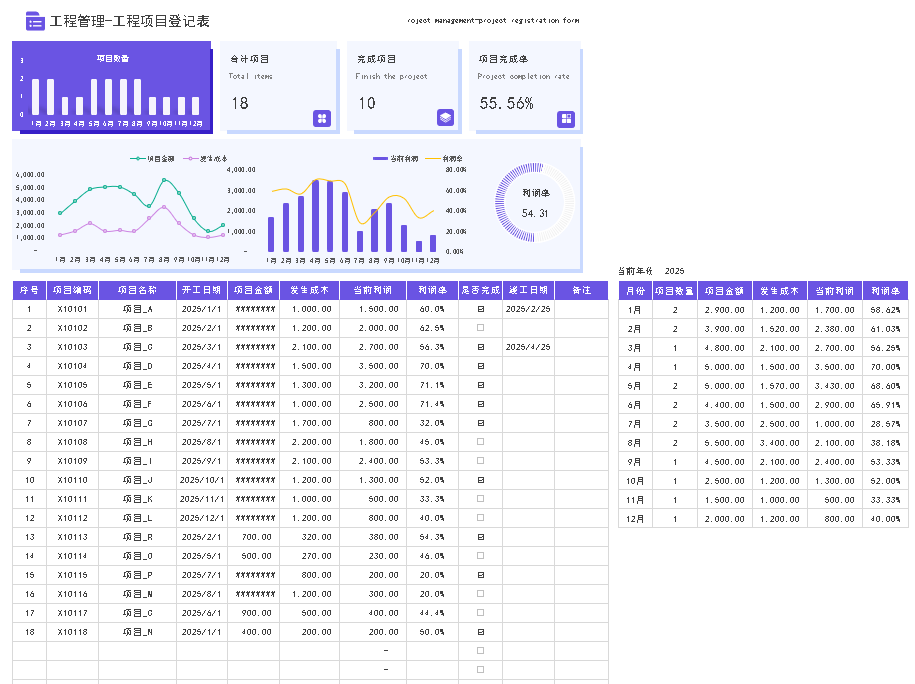
Task: Toggle the completion checkbox for 项目_L
Action: (x=480, y=518)
